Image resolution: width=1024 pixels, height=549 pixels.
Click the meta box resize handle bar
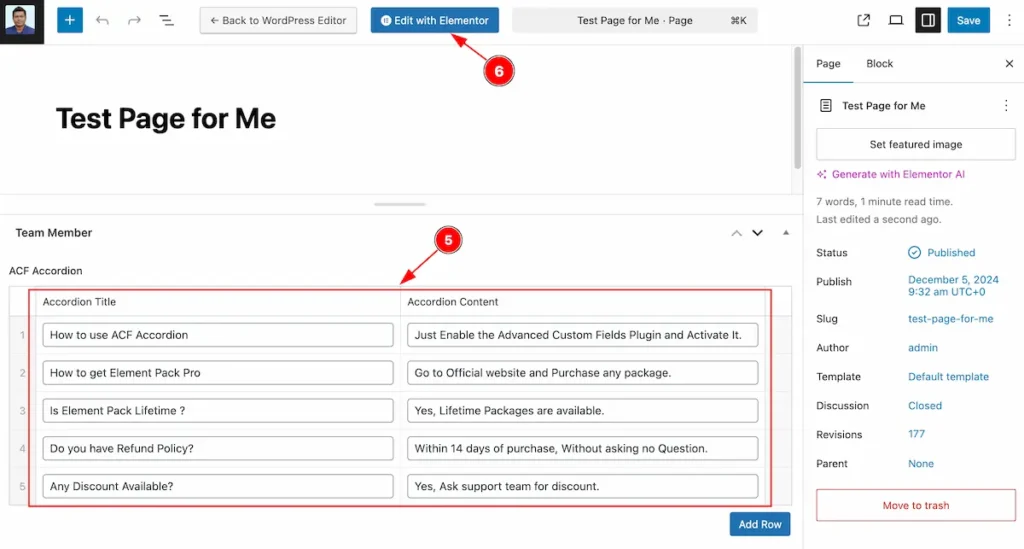pos(400,204)
